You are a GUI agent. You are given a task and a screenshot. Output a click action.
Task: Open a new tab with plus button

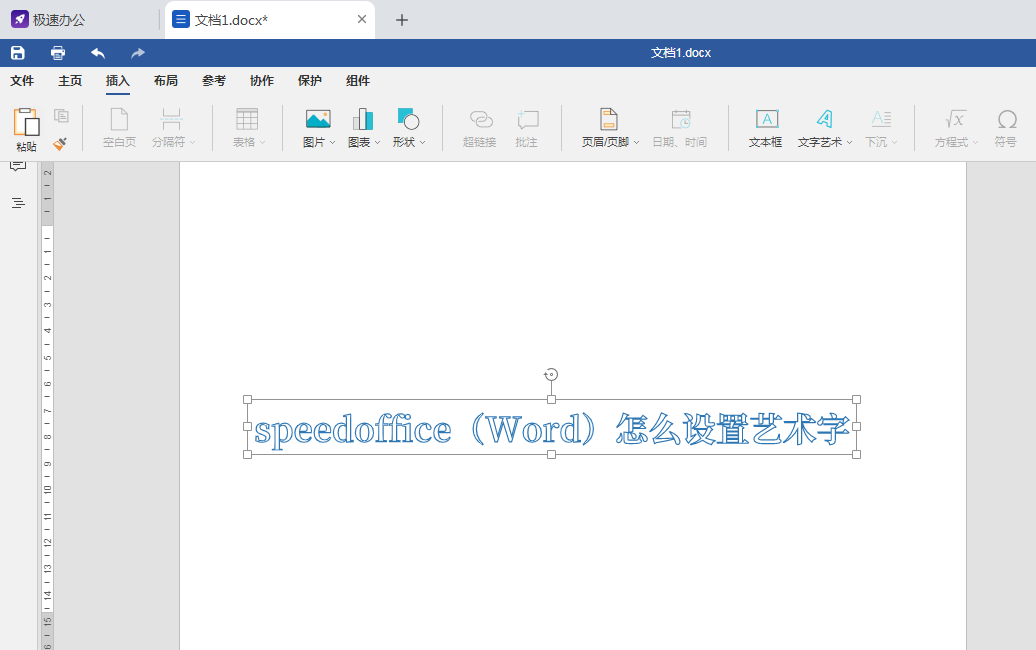(402, 20)
